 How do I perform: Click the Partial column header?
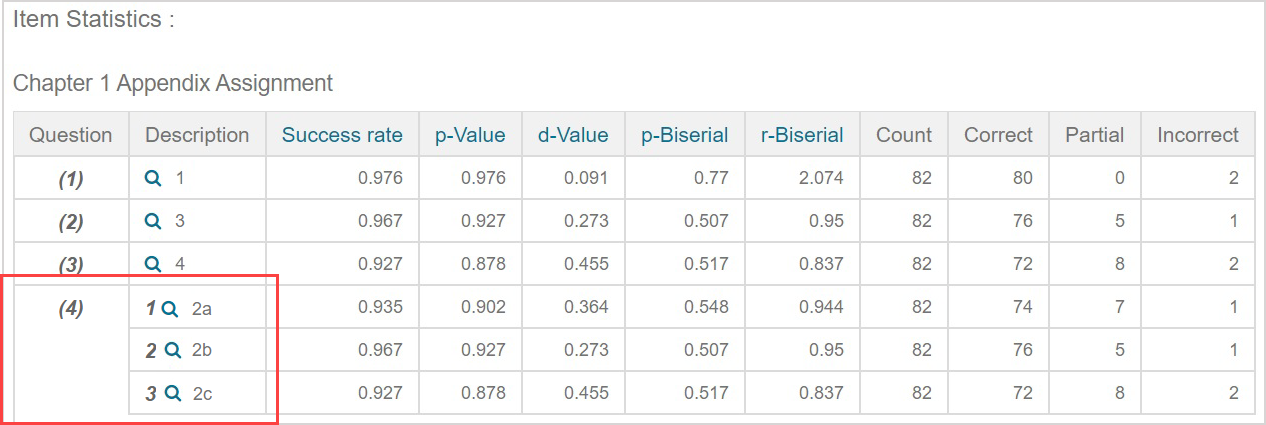[1095, 135]
